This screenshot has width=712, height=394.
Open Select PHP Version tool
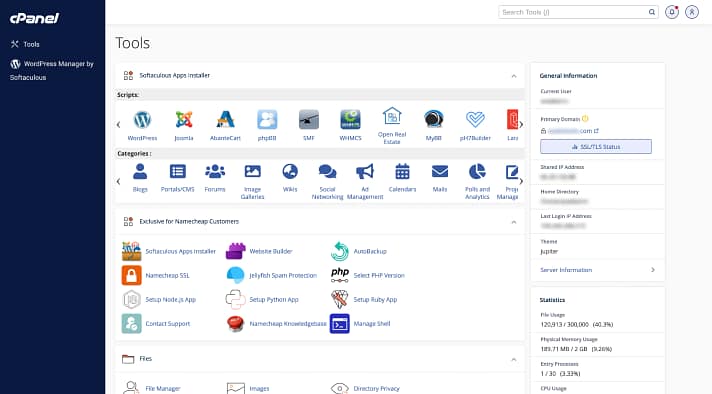379,276
